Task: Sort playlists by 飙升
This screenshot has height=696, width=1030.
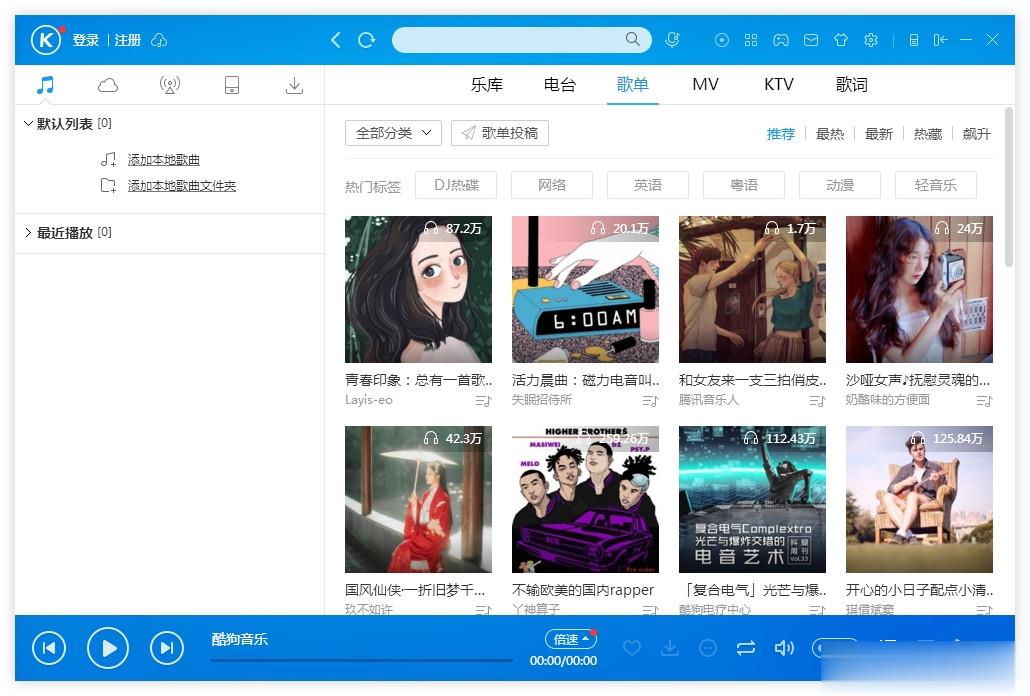Action: (x=977, y=134)
